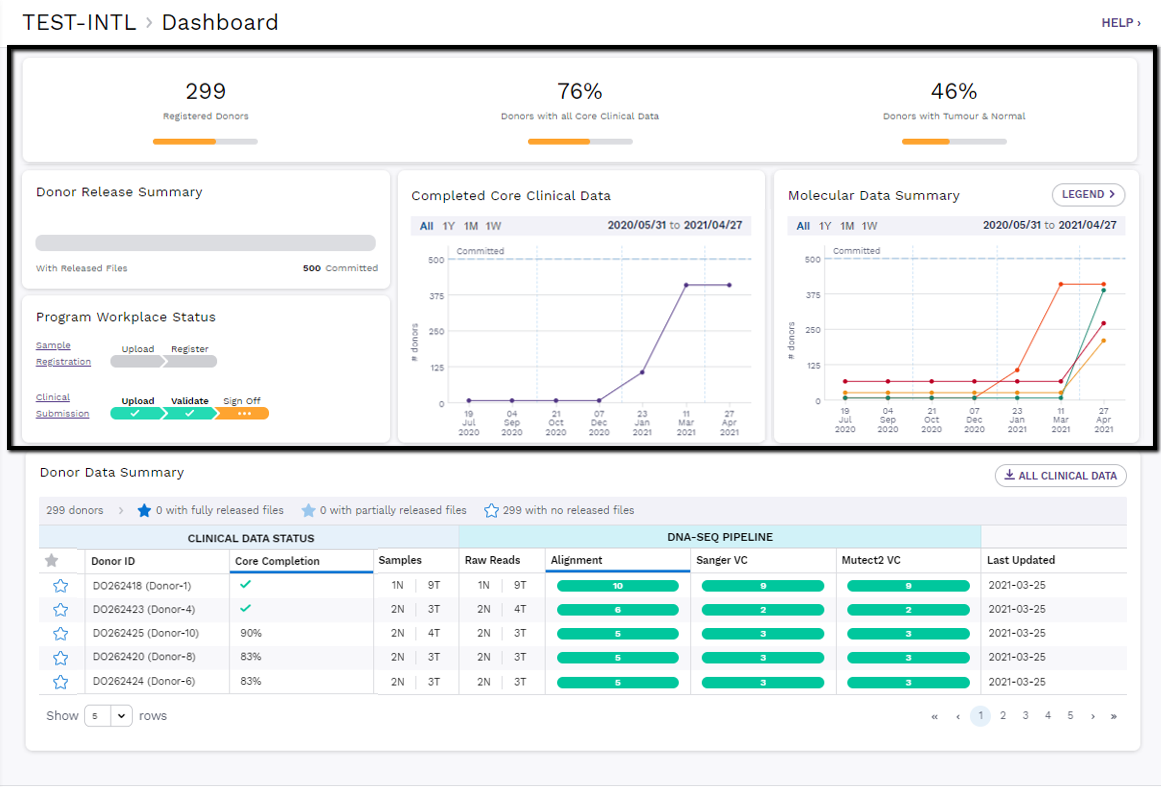1161x787 pixels.
Task: Click the star icon for donor DO262425
Action: tap(60, 634)
